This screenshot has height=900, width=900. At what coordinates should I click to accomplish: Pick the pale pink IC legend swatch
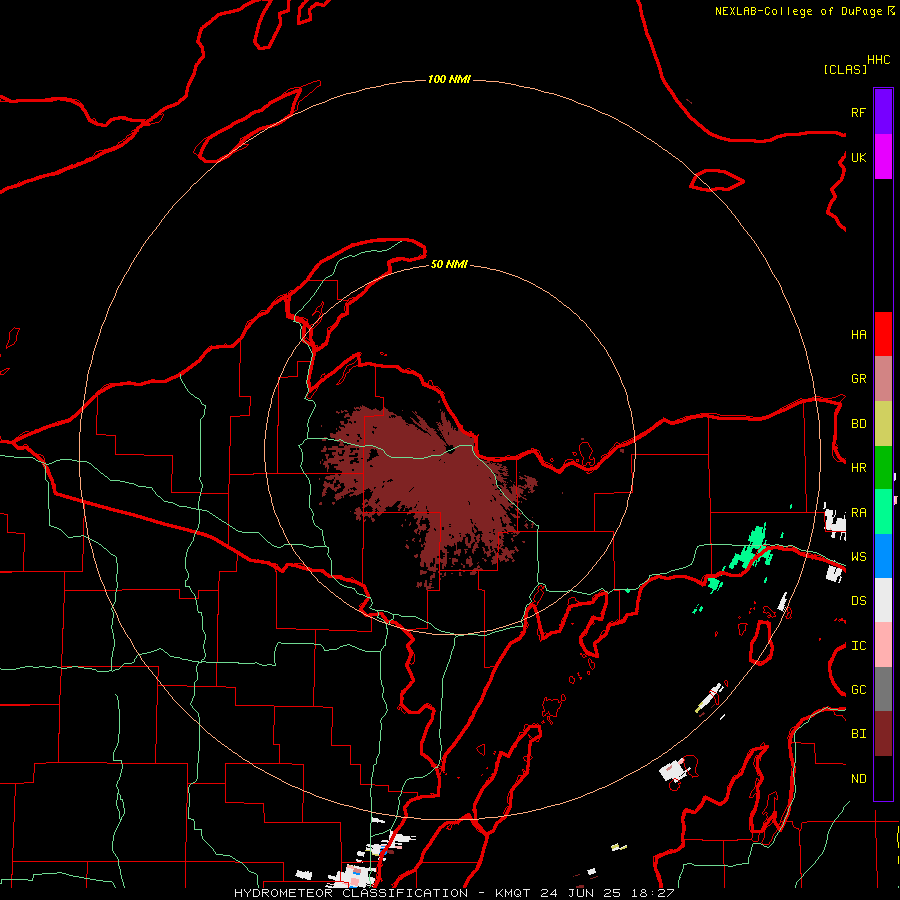[883, 645]
